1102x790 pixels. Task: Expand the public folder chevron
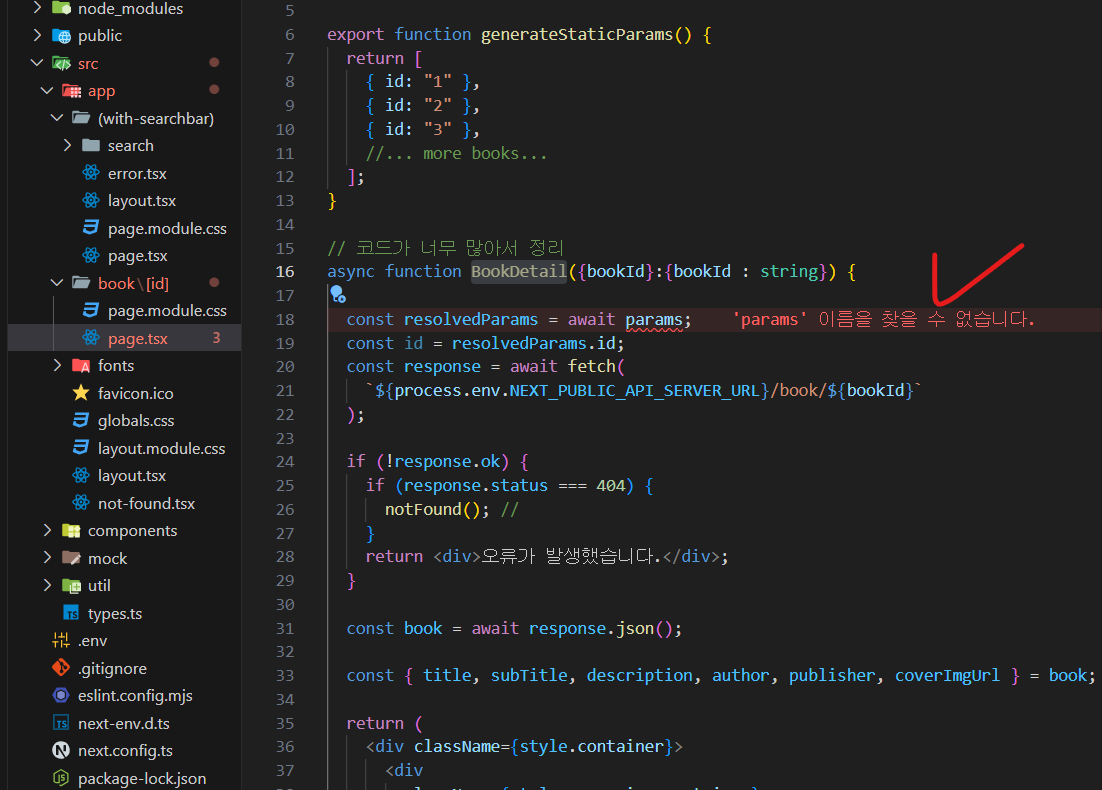coord(37,36)
